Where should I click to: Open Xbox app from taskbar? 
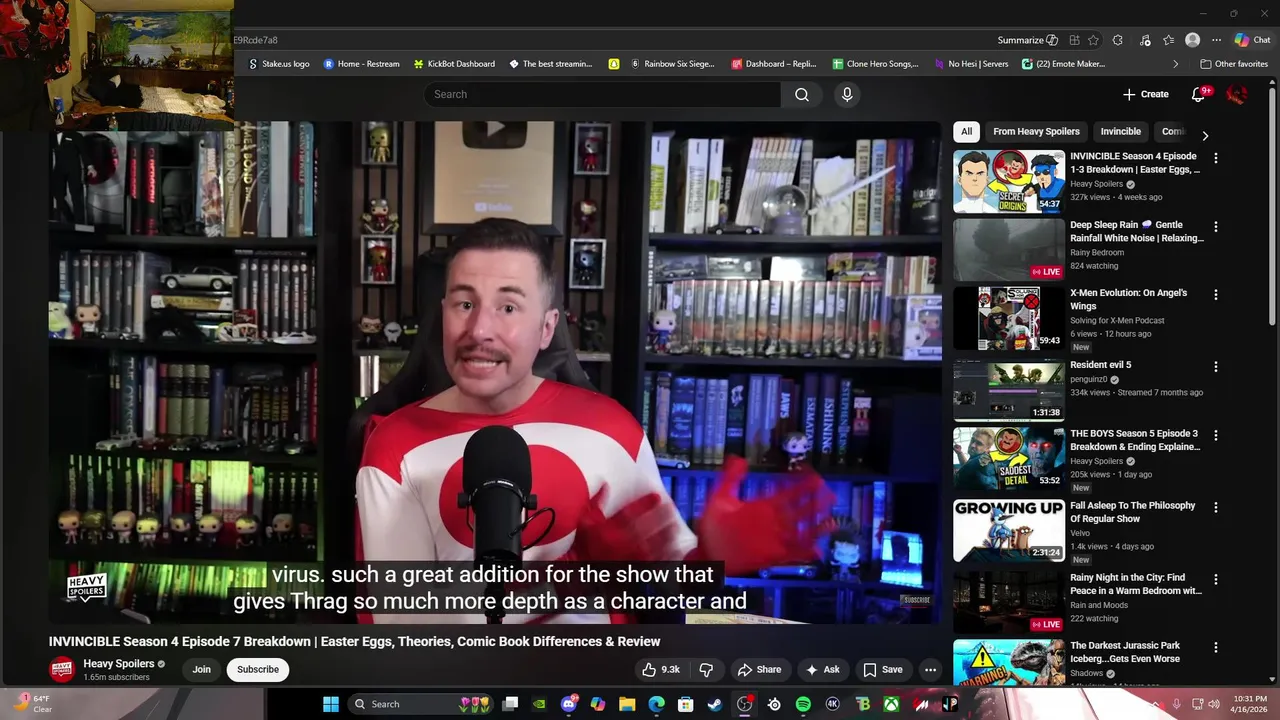pos(891,704)
